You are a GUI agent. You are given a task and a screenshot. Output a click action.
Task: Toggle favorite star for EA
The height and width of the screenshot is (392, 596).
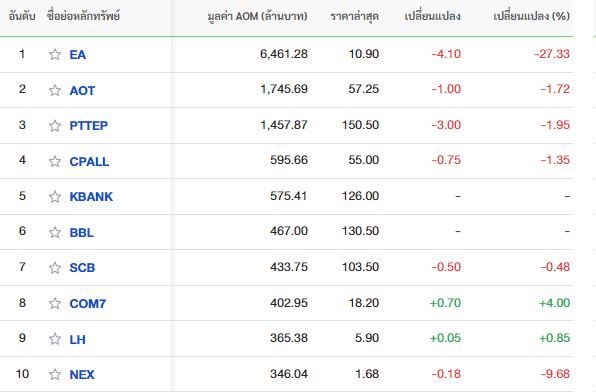[x=55, y=54]
